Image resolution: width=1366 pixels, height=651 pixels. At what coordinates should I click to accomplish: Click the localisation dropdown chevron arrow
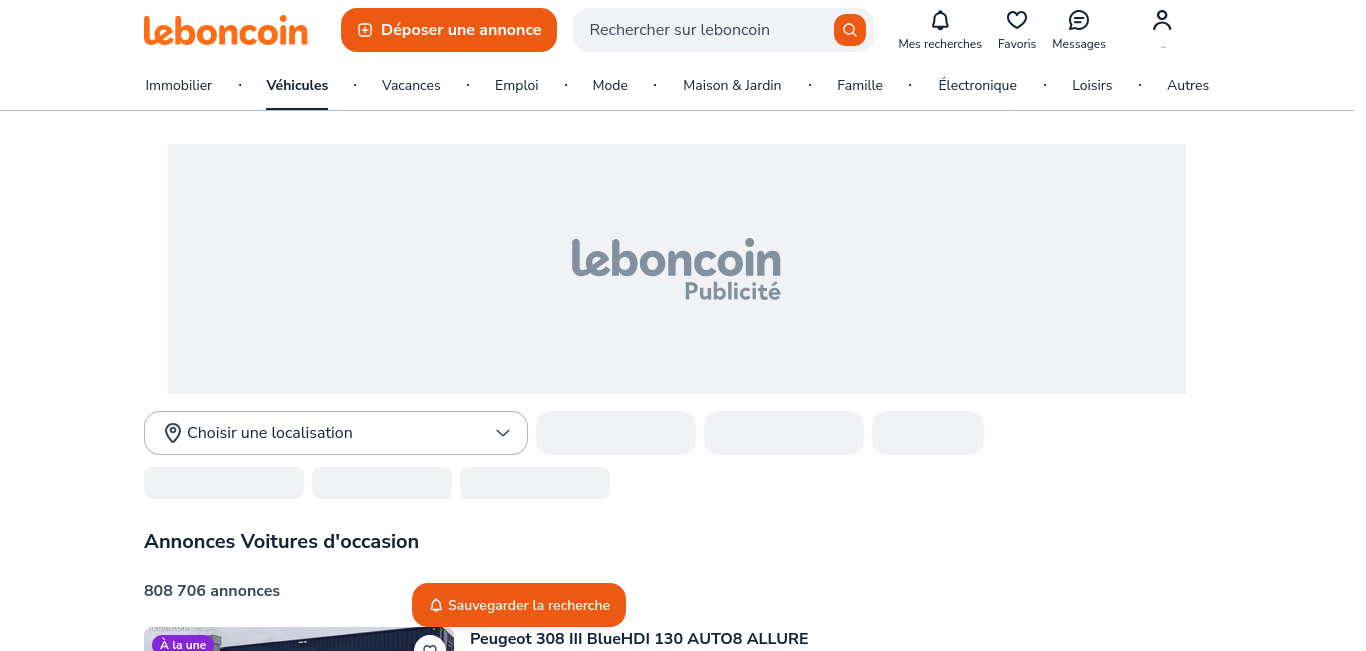point(503,433)
